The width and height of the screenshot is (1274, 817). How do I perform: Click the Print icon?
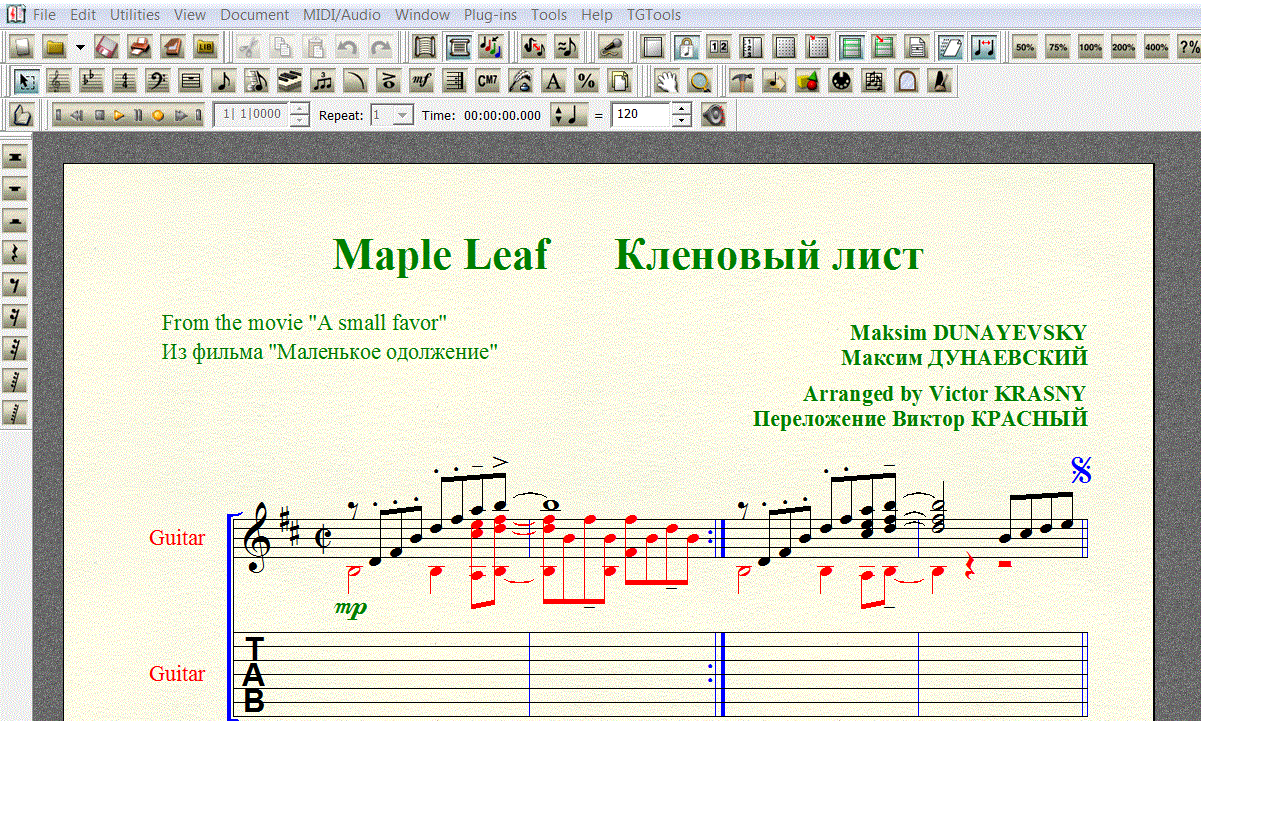[139, 47]
